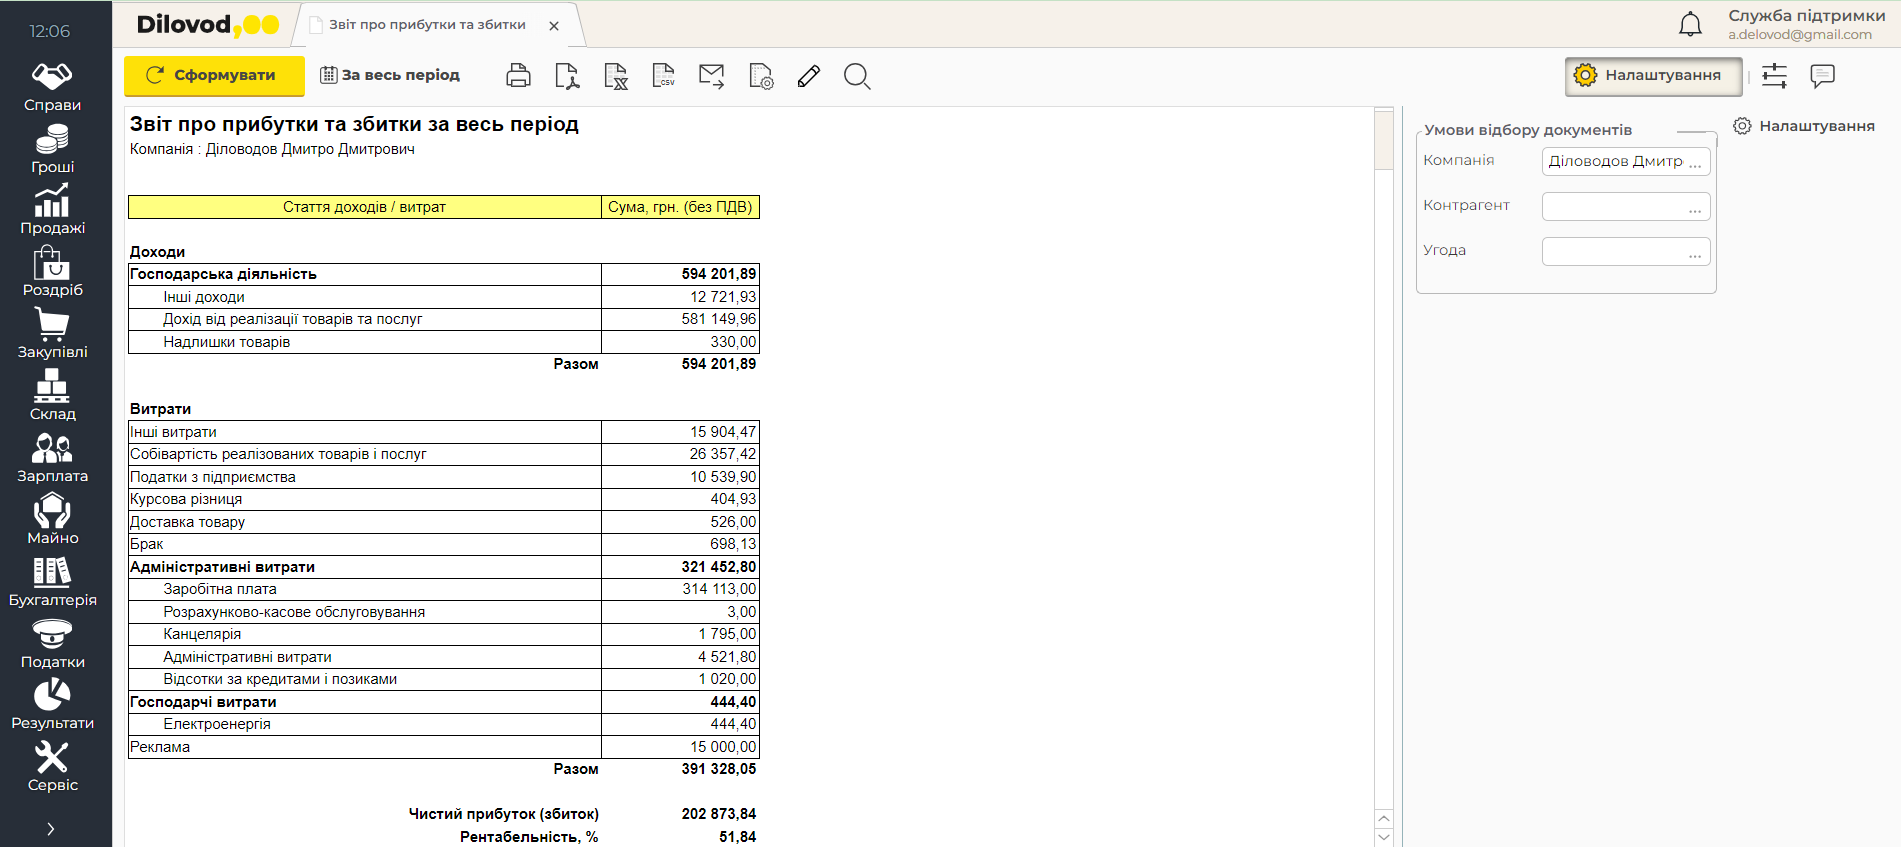Click the Служба підтримки support link
1901x847 pixels.
(x=1806, y=16)
